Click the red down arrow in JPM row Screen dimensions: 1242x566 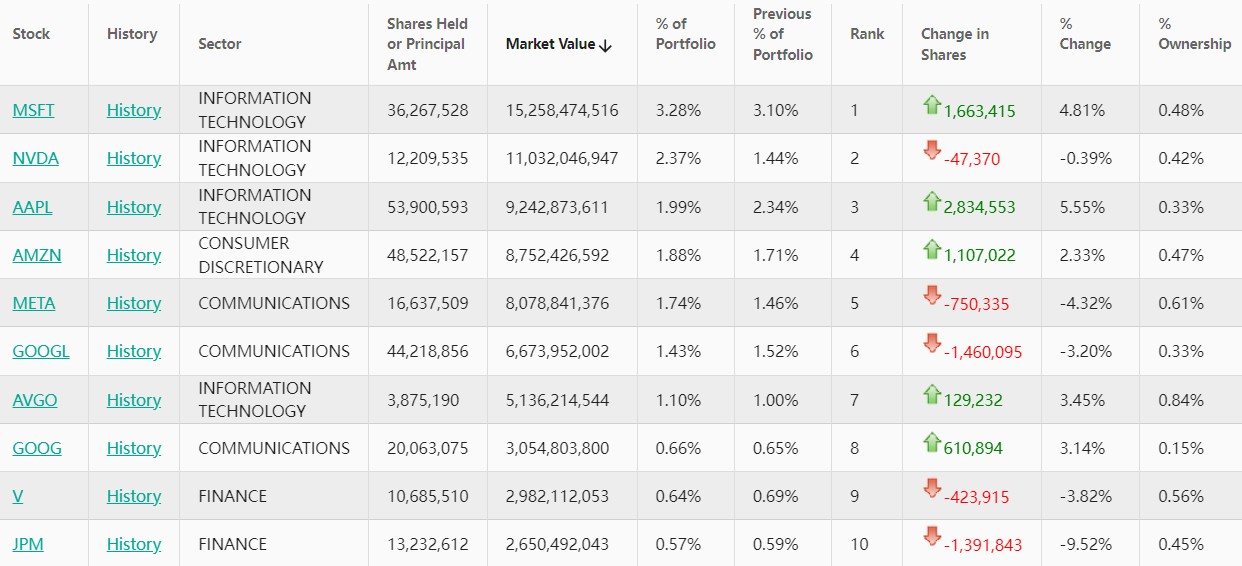pyautogui.click(x=932, y=538)
